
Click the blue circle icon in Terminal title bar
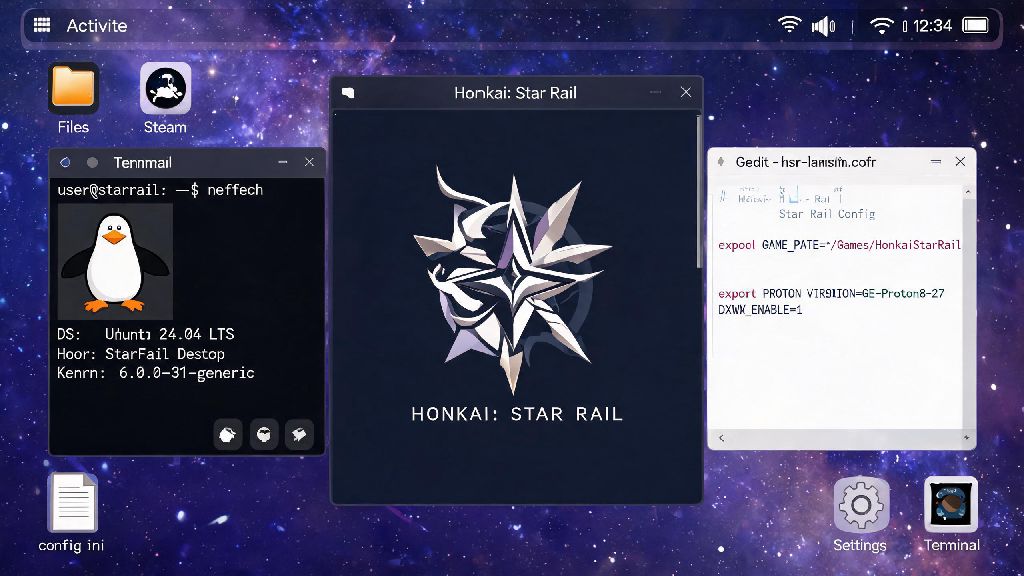tap(65, 163)
